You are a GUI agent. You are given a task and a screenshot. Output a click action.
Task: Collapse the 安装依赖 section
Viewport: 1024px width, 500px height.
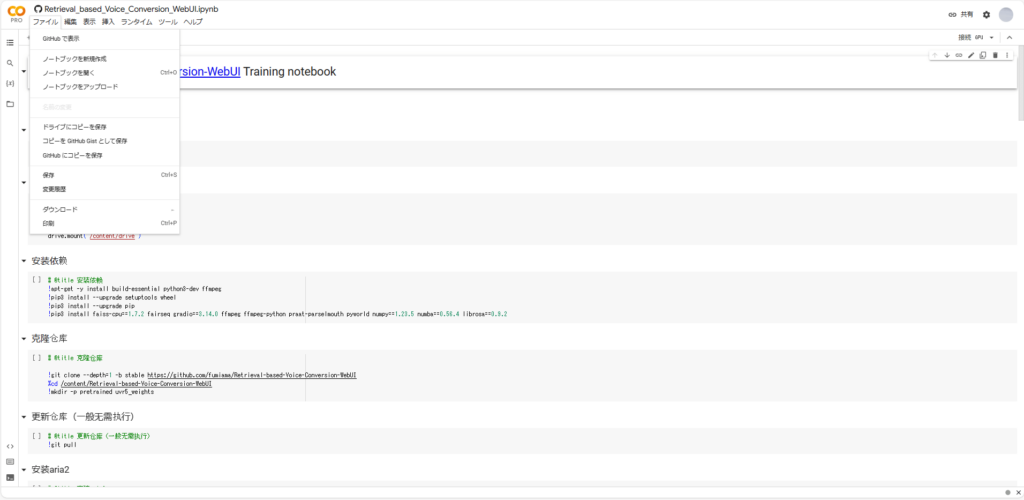coord(24,261)
